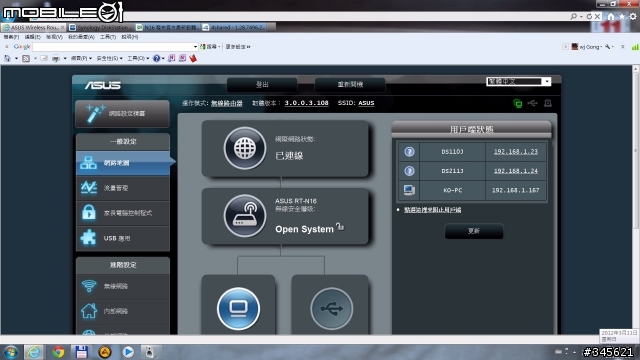Image resolution: width=640 pixels, height=360 pixels.
Task: Close the ASUS Wireless Router tab
Action: coord(62,27)
